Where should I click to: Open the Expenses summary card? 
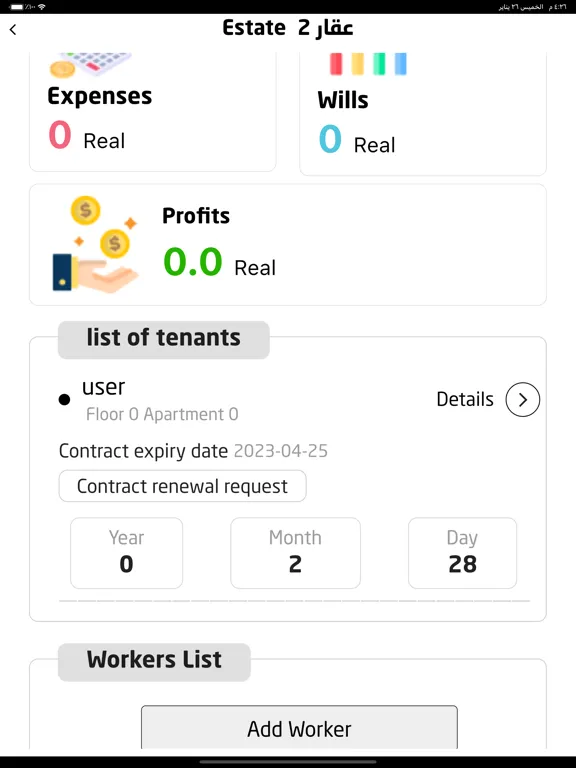153,112
